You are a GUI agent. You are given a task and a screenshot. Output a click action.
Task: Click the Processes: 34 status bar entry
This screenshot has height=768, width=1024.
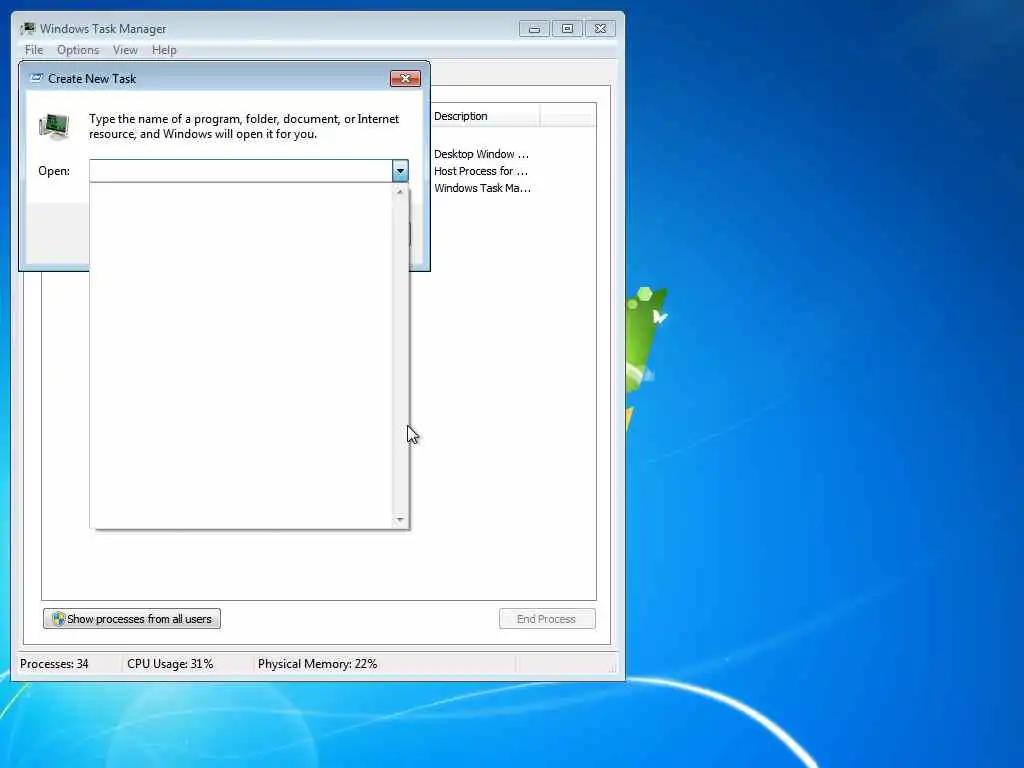click(54, 664)
